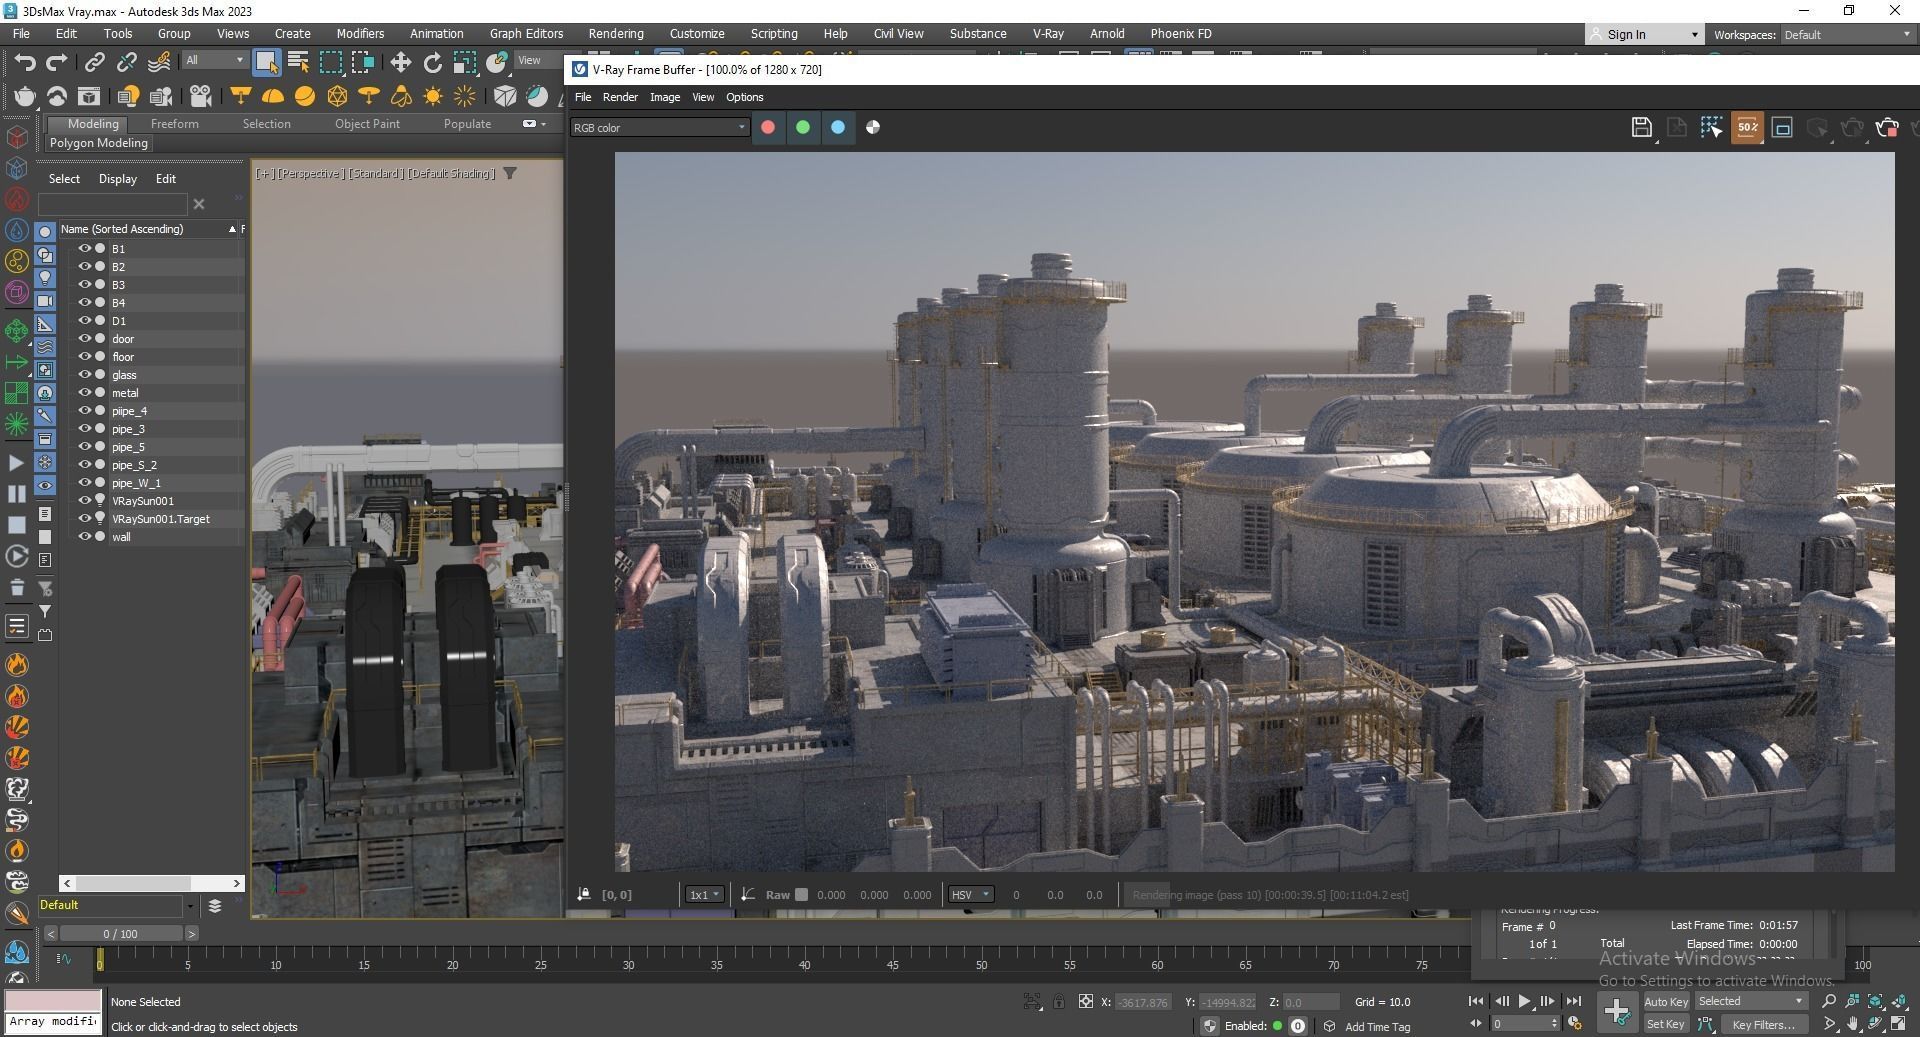This screenshot has height=1037, width=1920.
Task: Play the animation
Action: tap(1524, 1001)
